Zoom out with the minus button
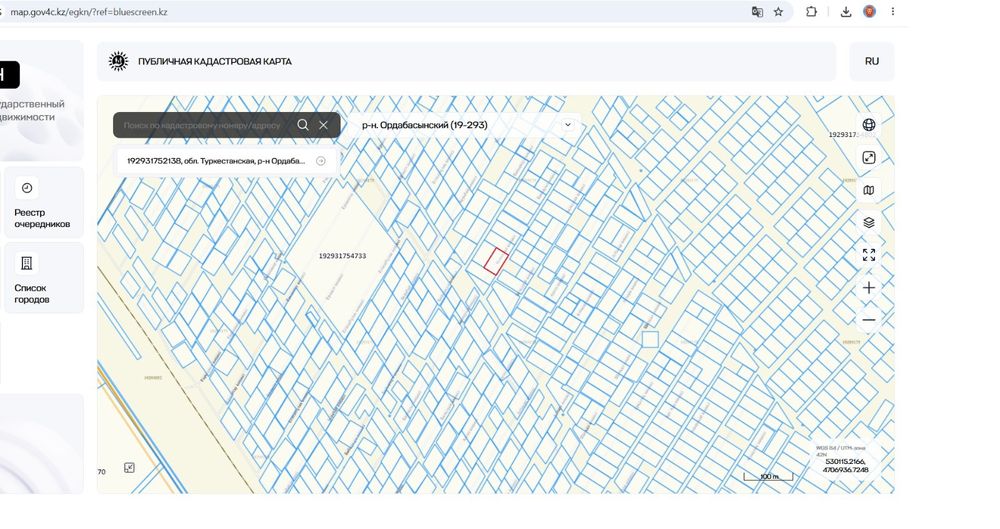Screen dimensions: 1000x529 point(869,320)
